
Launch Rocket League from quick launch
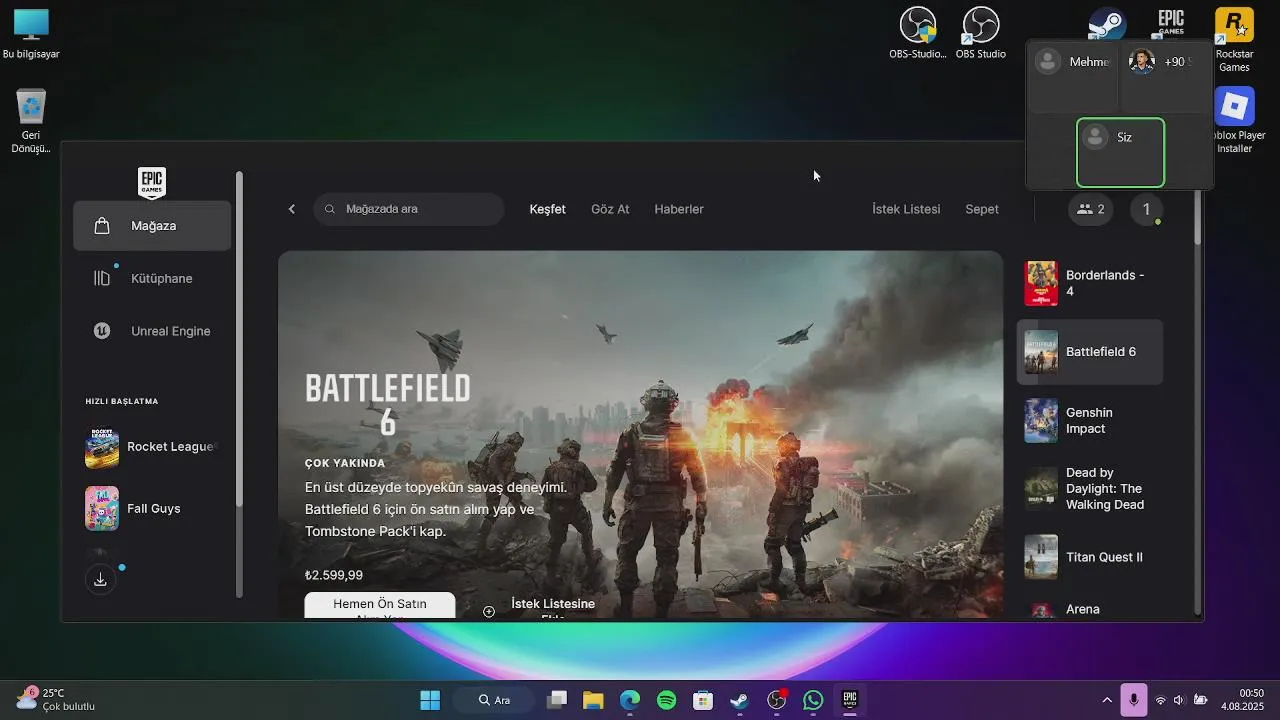tap(152, 448)
